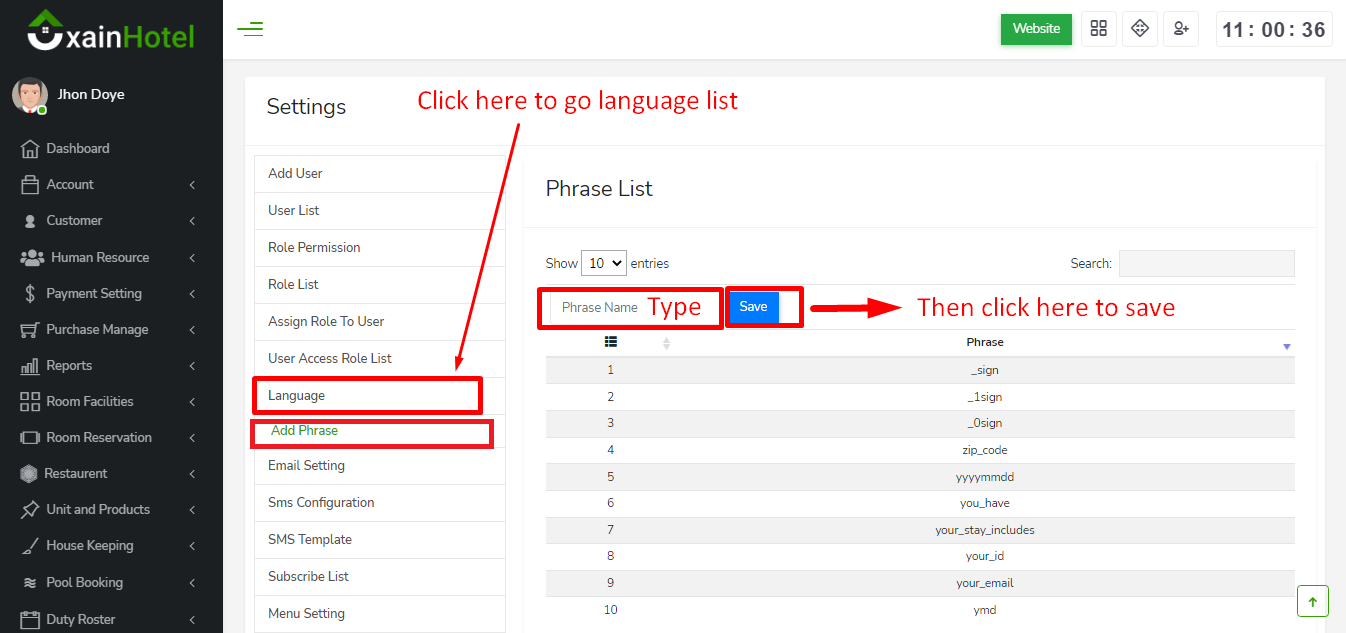Select Role Permission settings item
Screen dimensions: 1346x633
coord(314,247)
